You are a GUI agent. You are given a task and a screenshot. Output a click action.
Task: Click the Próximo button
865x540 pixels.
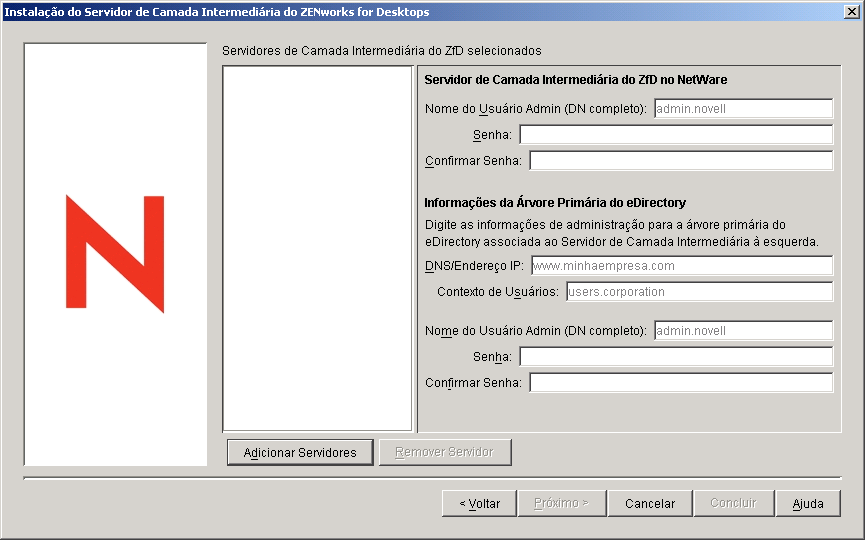click(x=562, y=503)
